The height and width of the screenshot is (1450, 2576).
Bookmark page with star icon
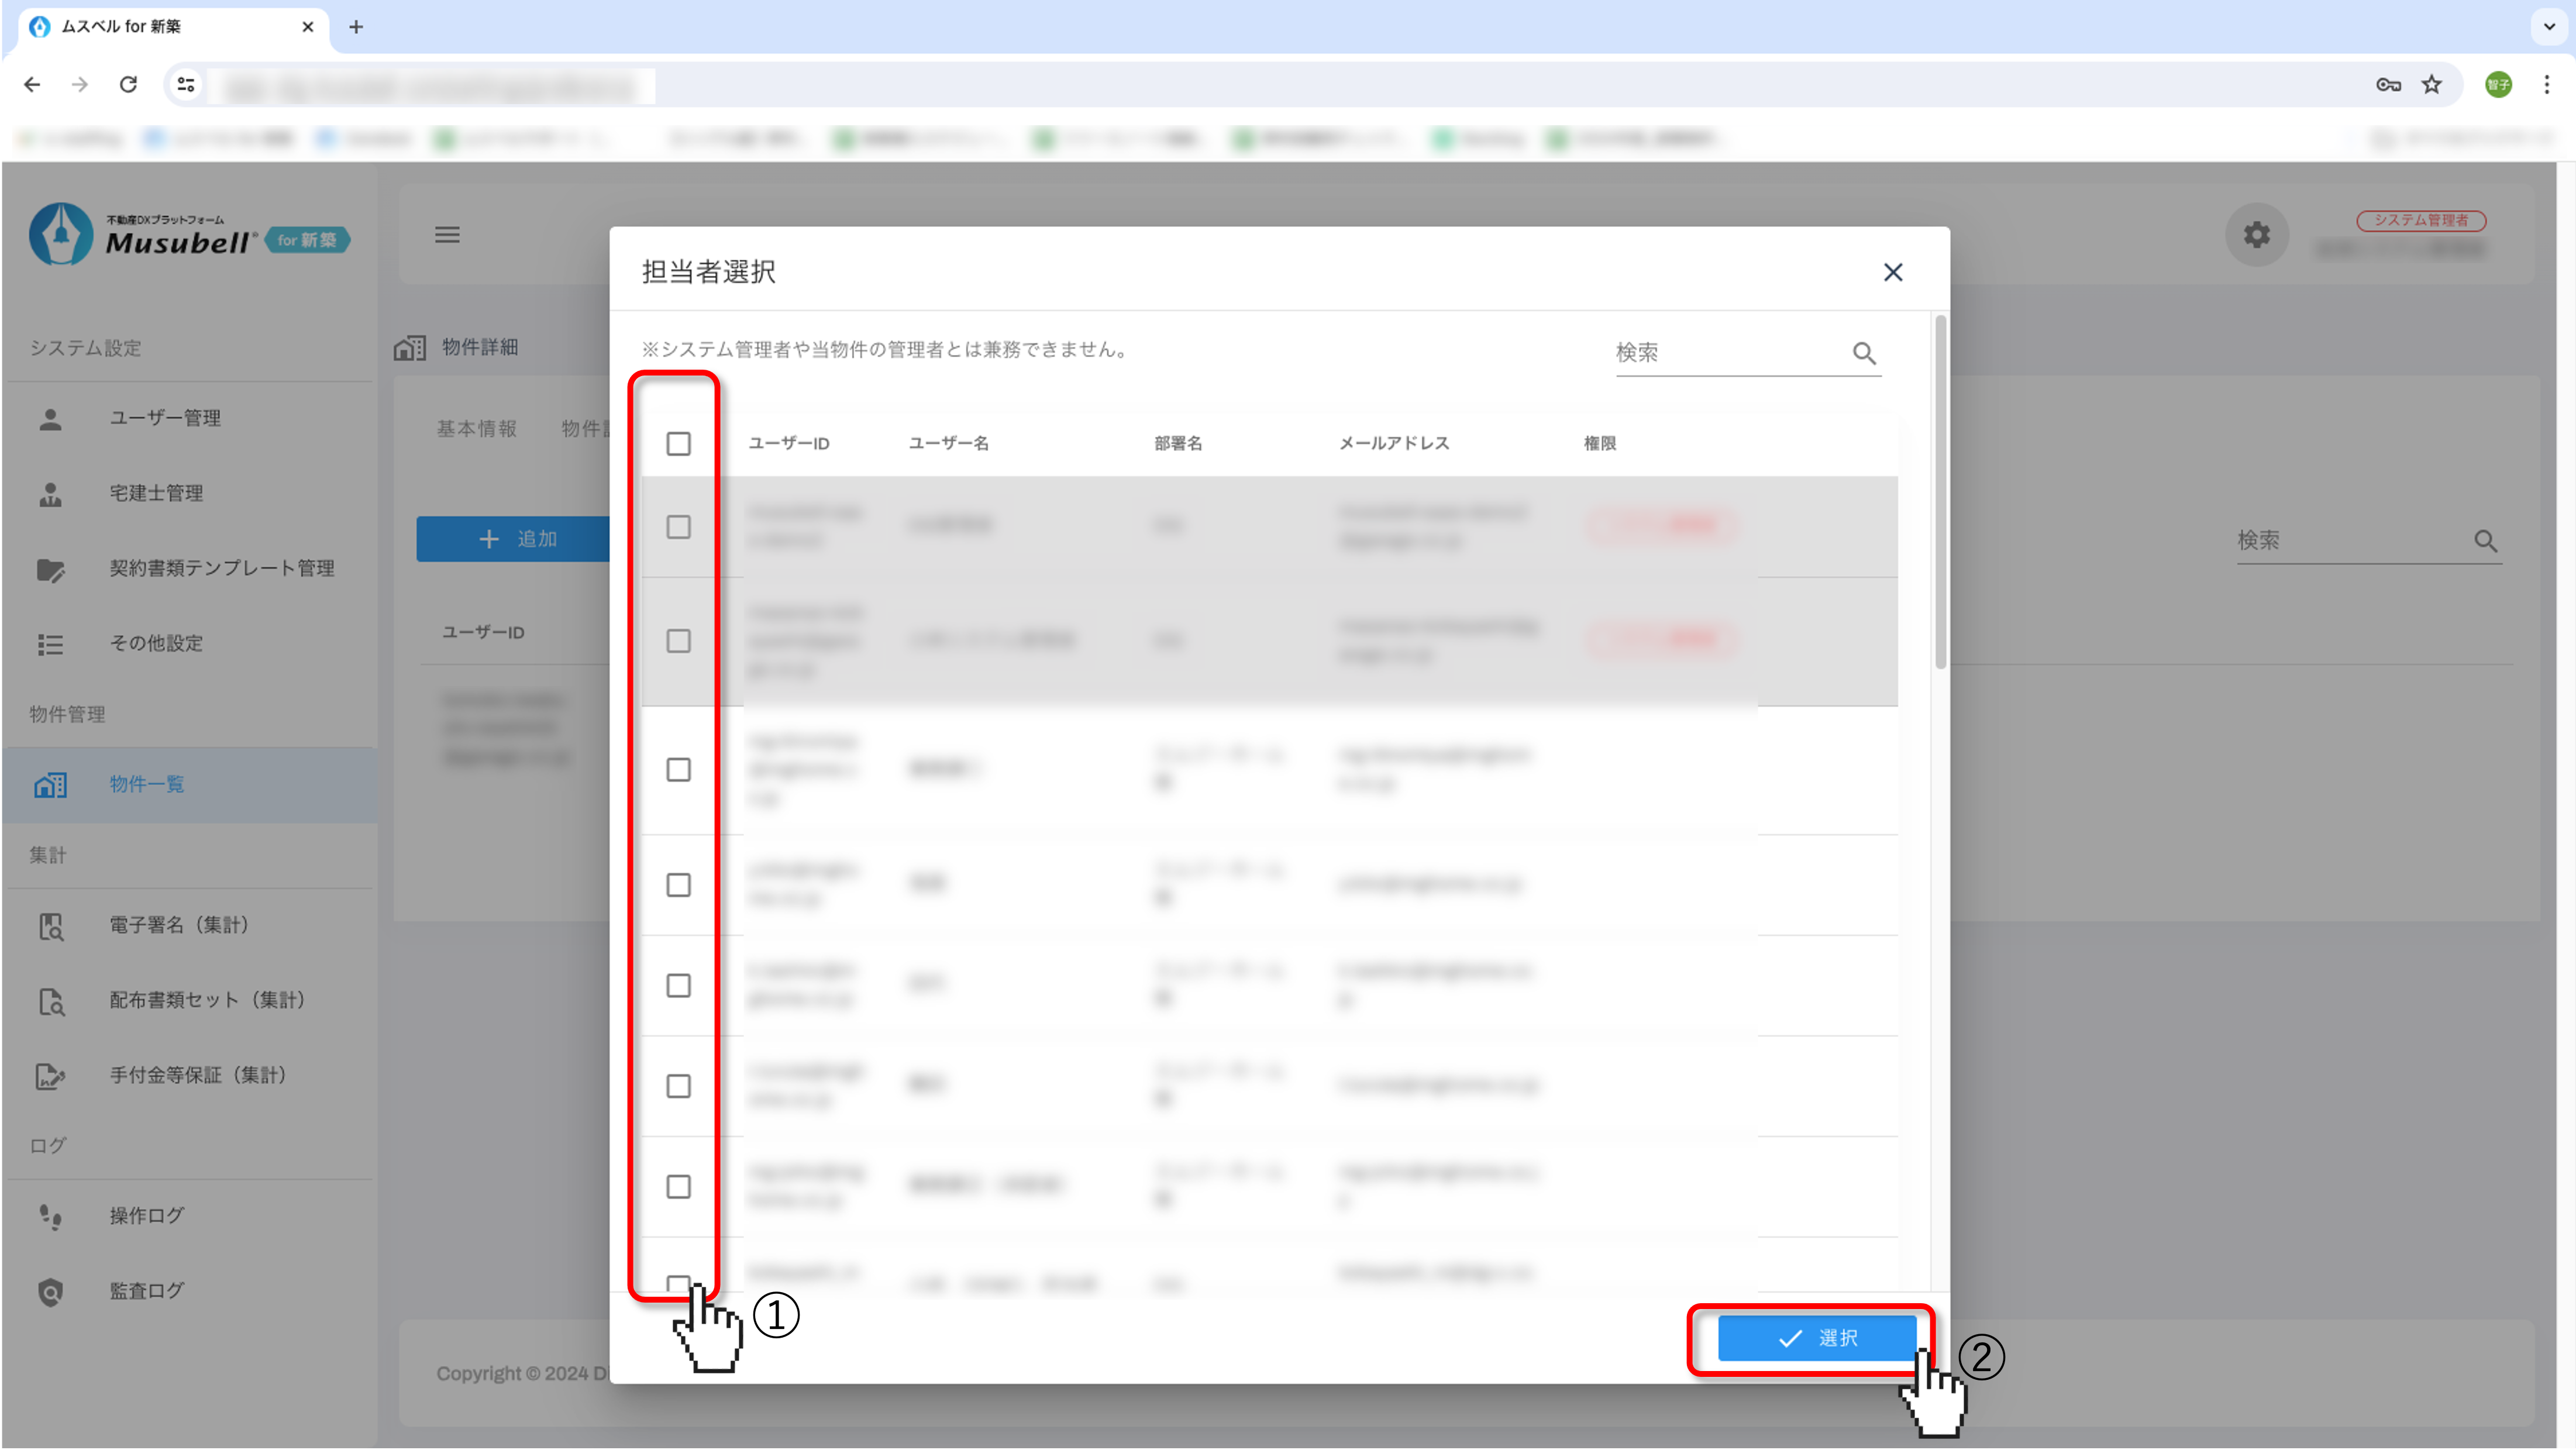click(x=2431, y=85)
